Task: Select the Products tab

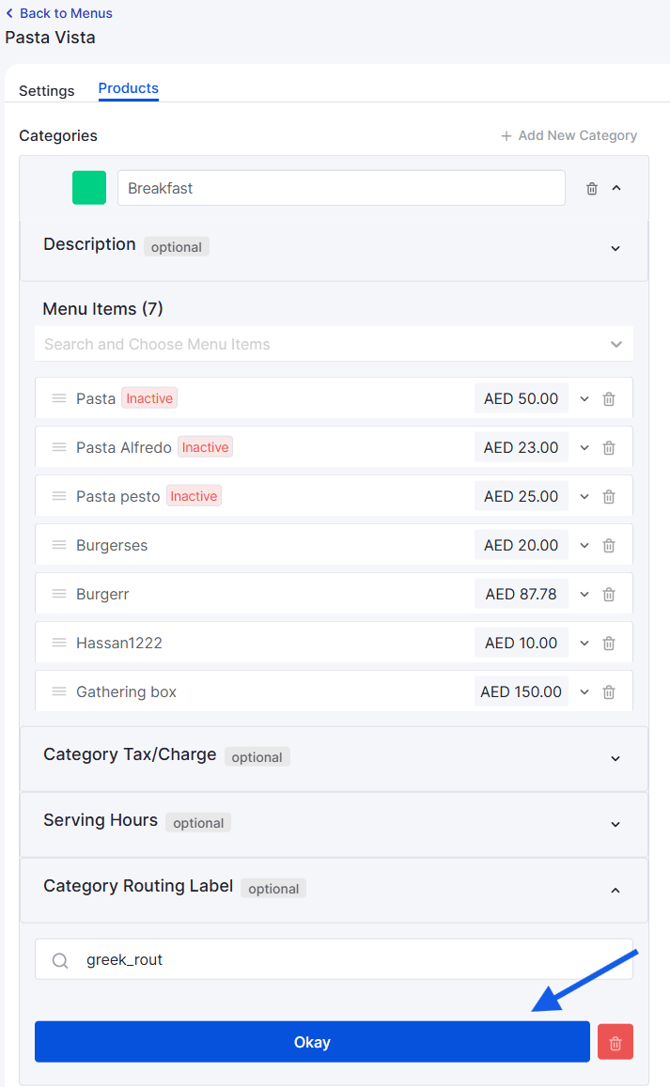Action: [128, 89]
